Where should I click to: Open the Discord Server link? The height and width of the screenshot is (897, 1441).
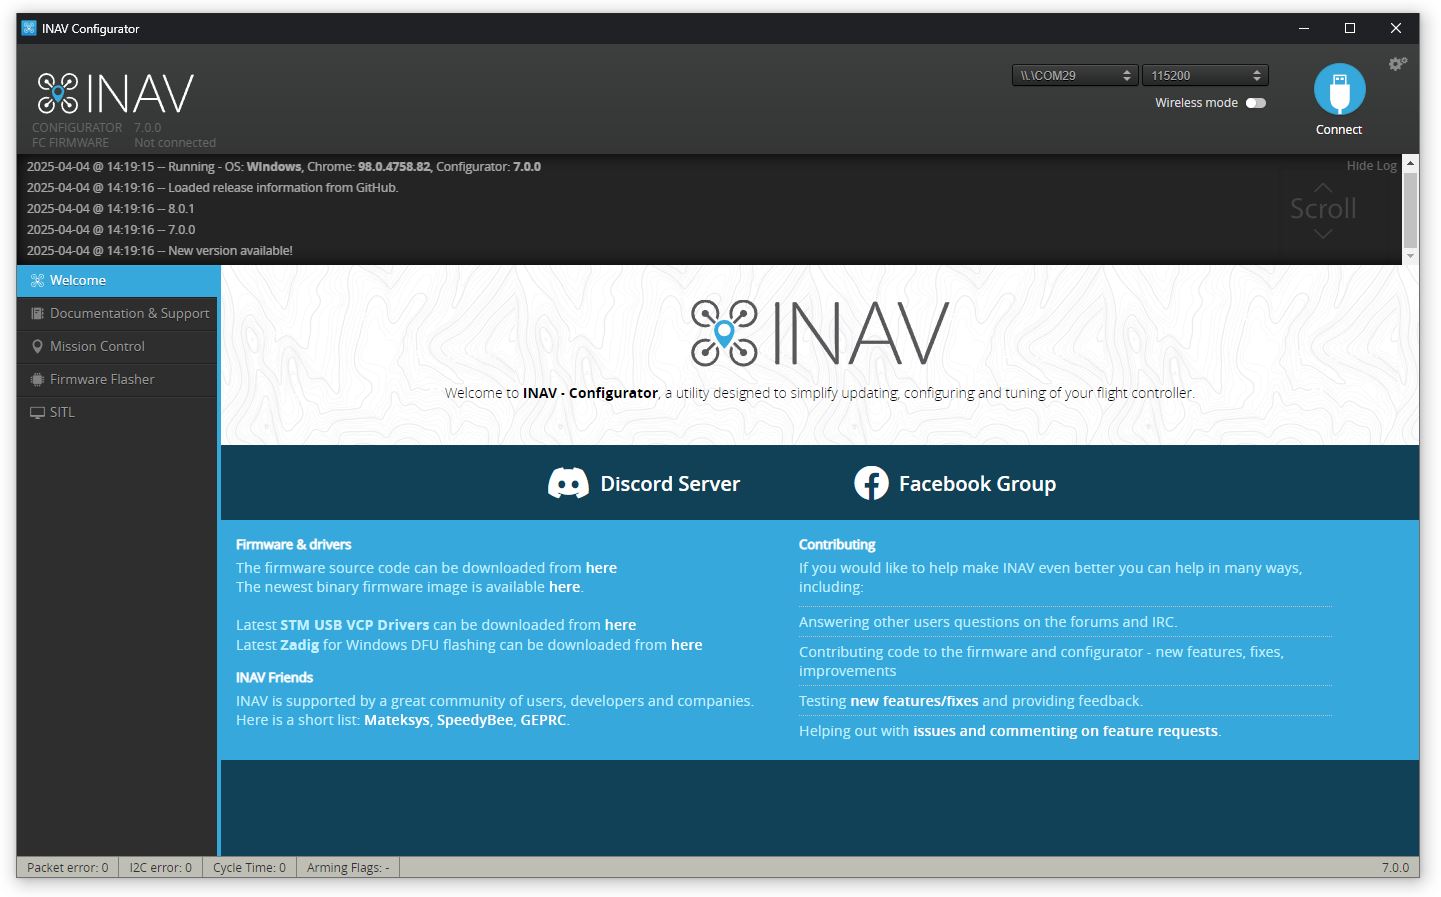point(644,484)
